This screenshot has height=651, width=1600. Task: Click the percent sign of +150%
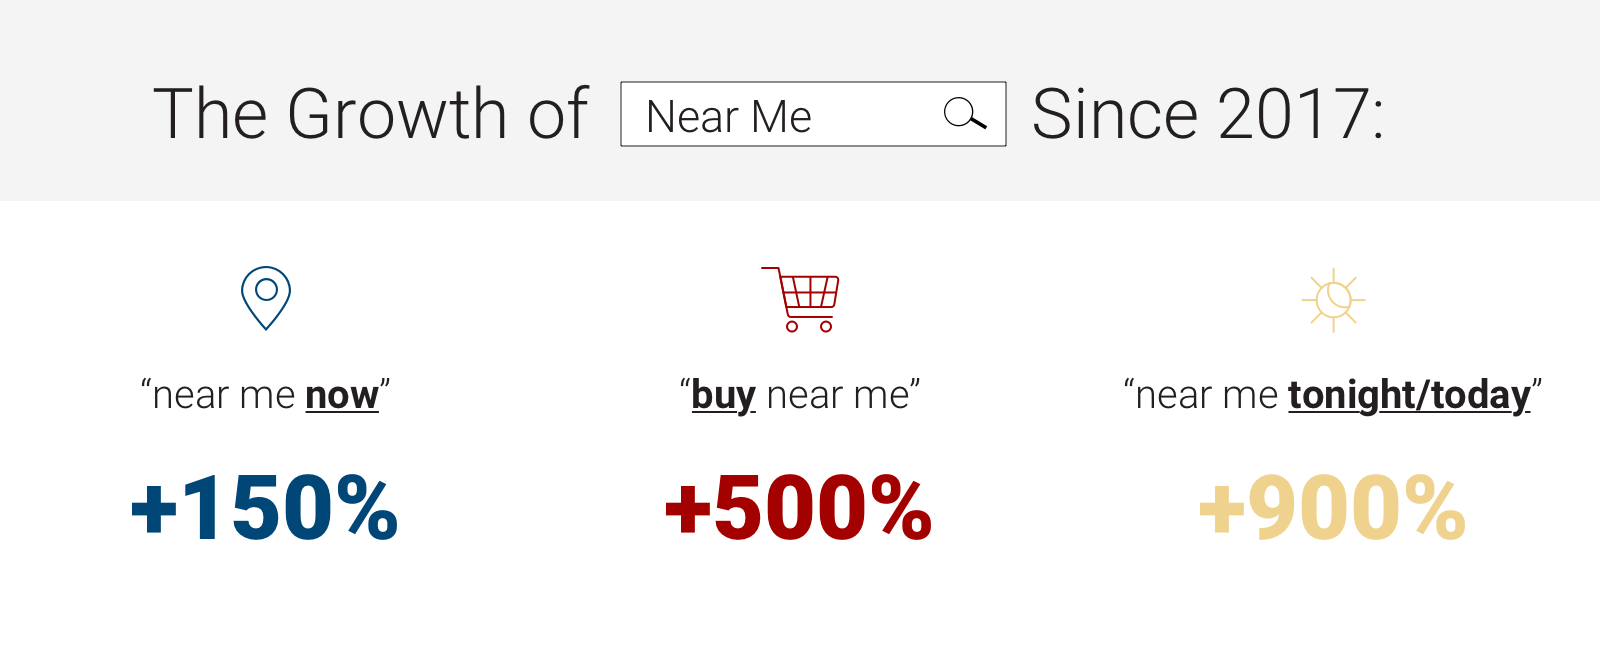(367, 508)
